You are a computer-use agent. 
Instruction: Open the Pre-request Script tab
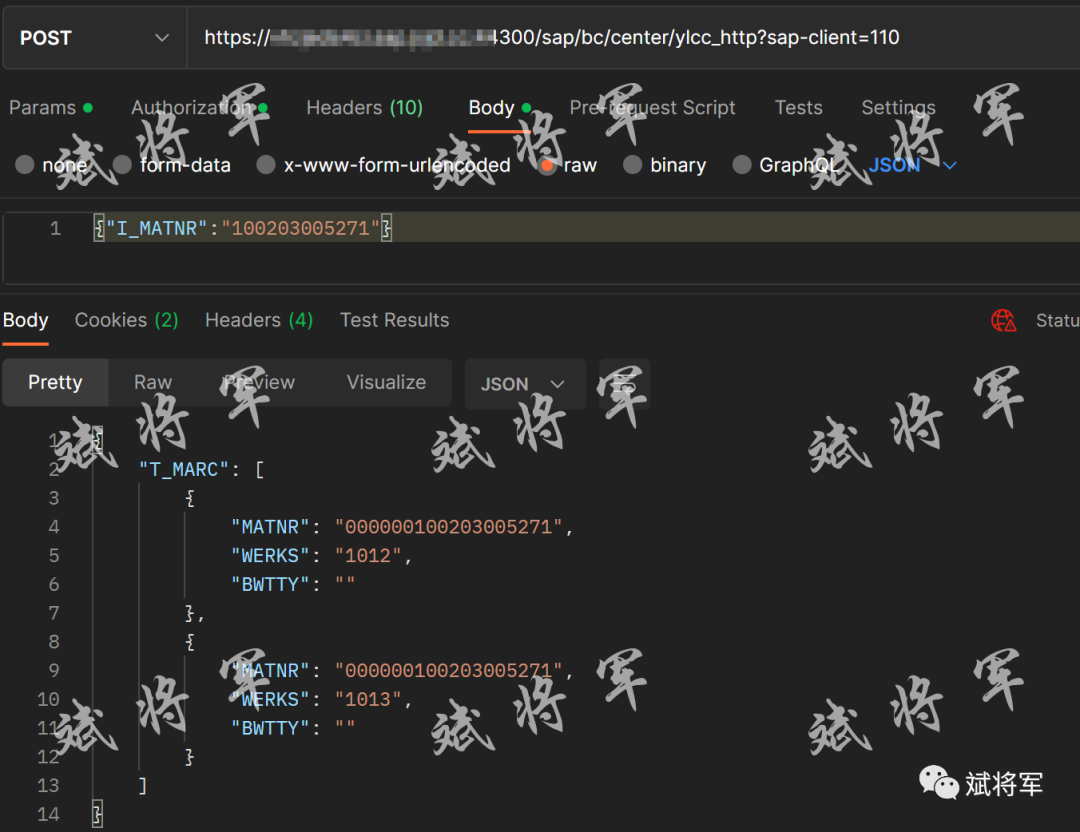click(x=652, y=107)
